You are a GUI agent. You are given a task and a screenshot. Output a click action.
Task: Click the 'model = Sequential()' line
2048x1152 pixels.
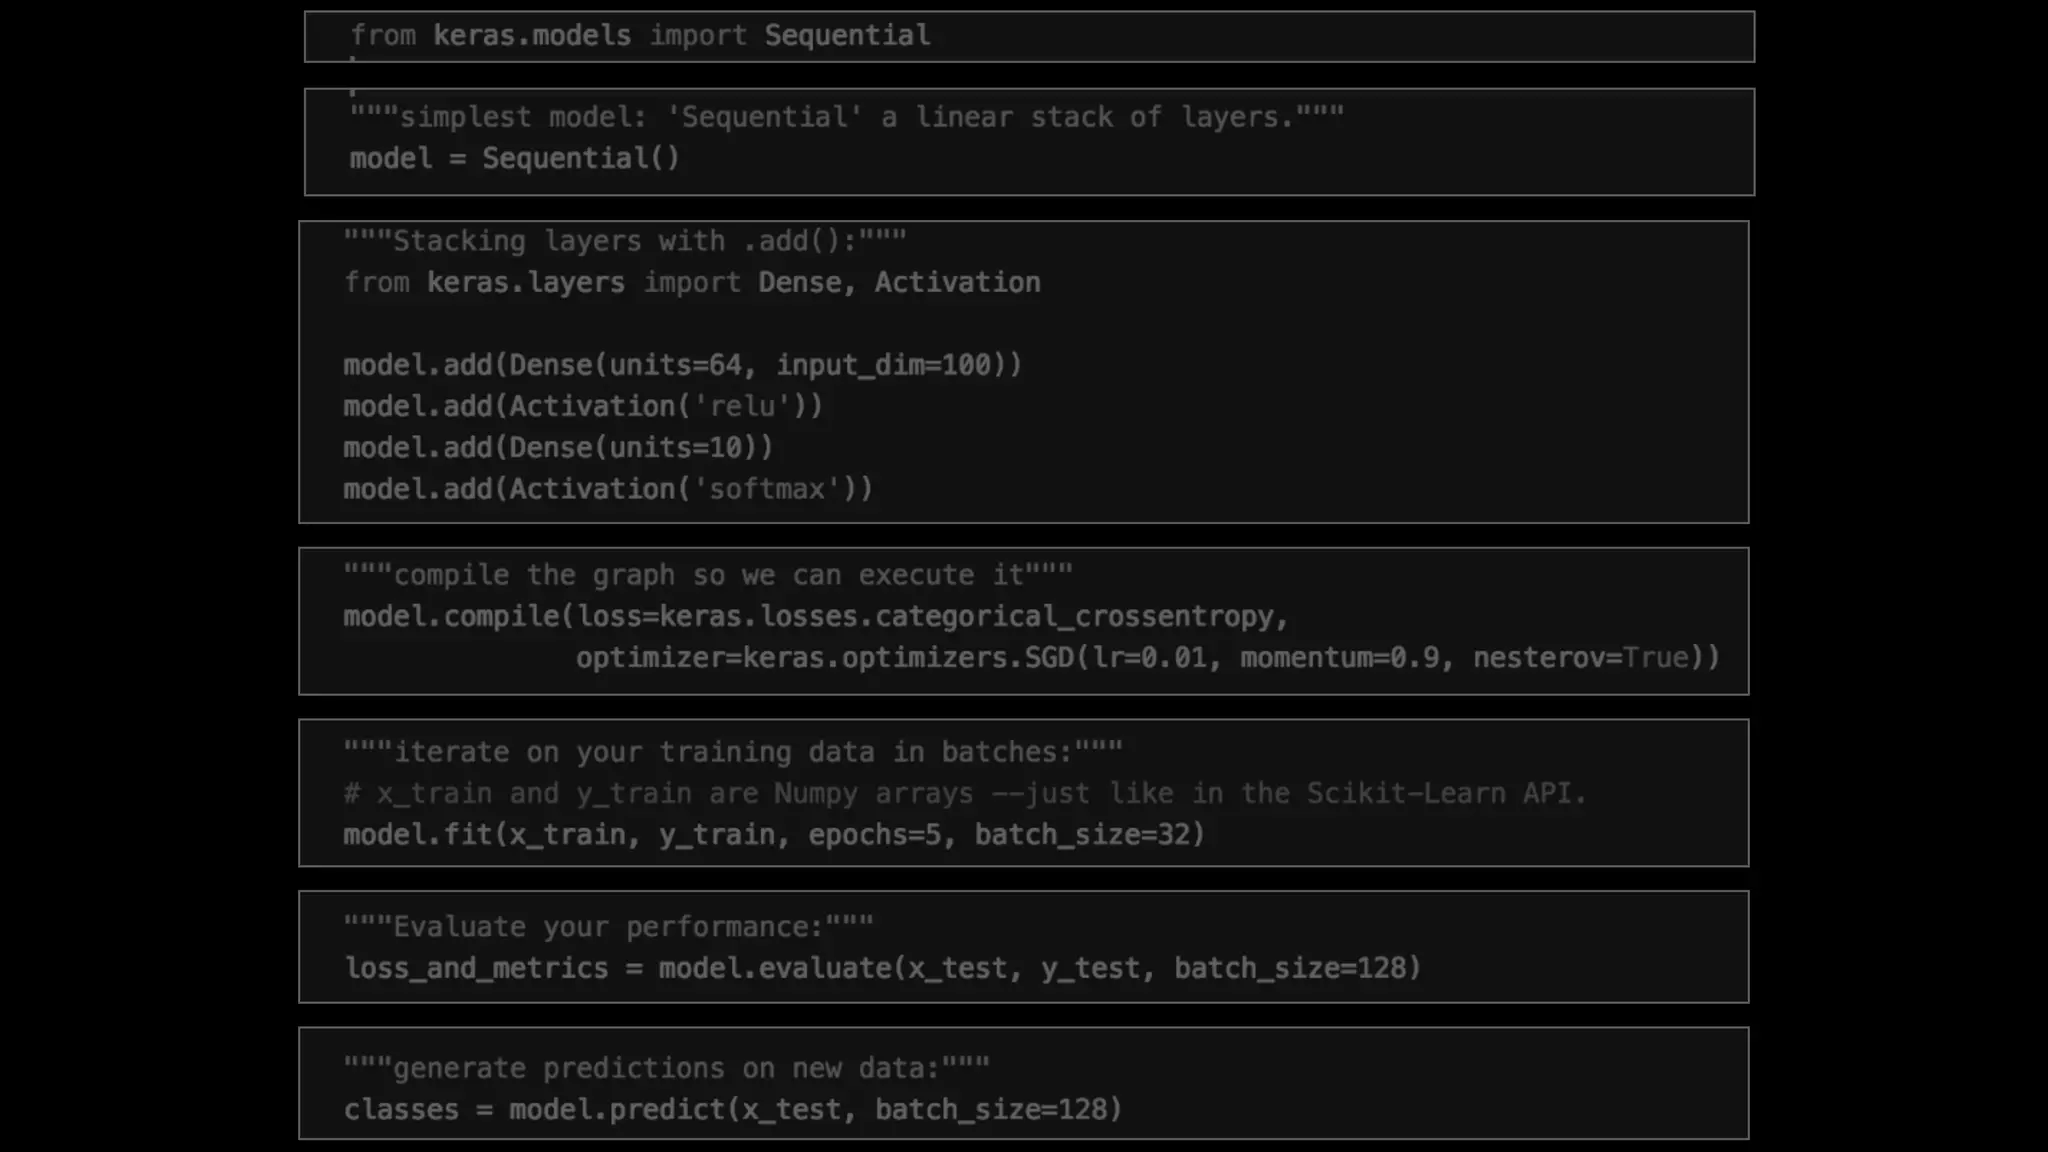click(x=514, y=158)
